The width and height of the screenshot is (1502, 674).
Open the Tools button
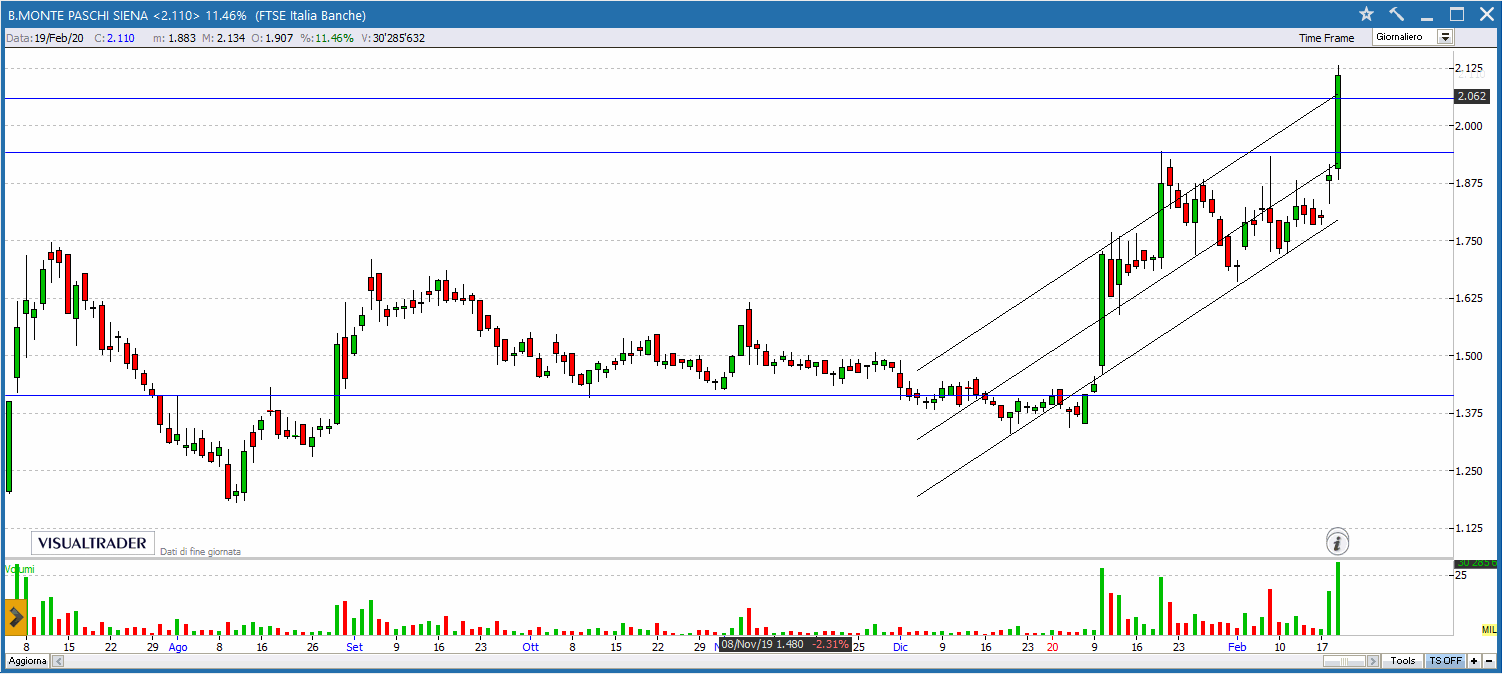click(x=1403, y=661)
